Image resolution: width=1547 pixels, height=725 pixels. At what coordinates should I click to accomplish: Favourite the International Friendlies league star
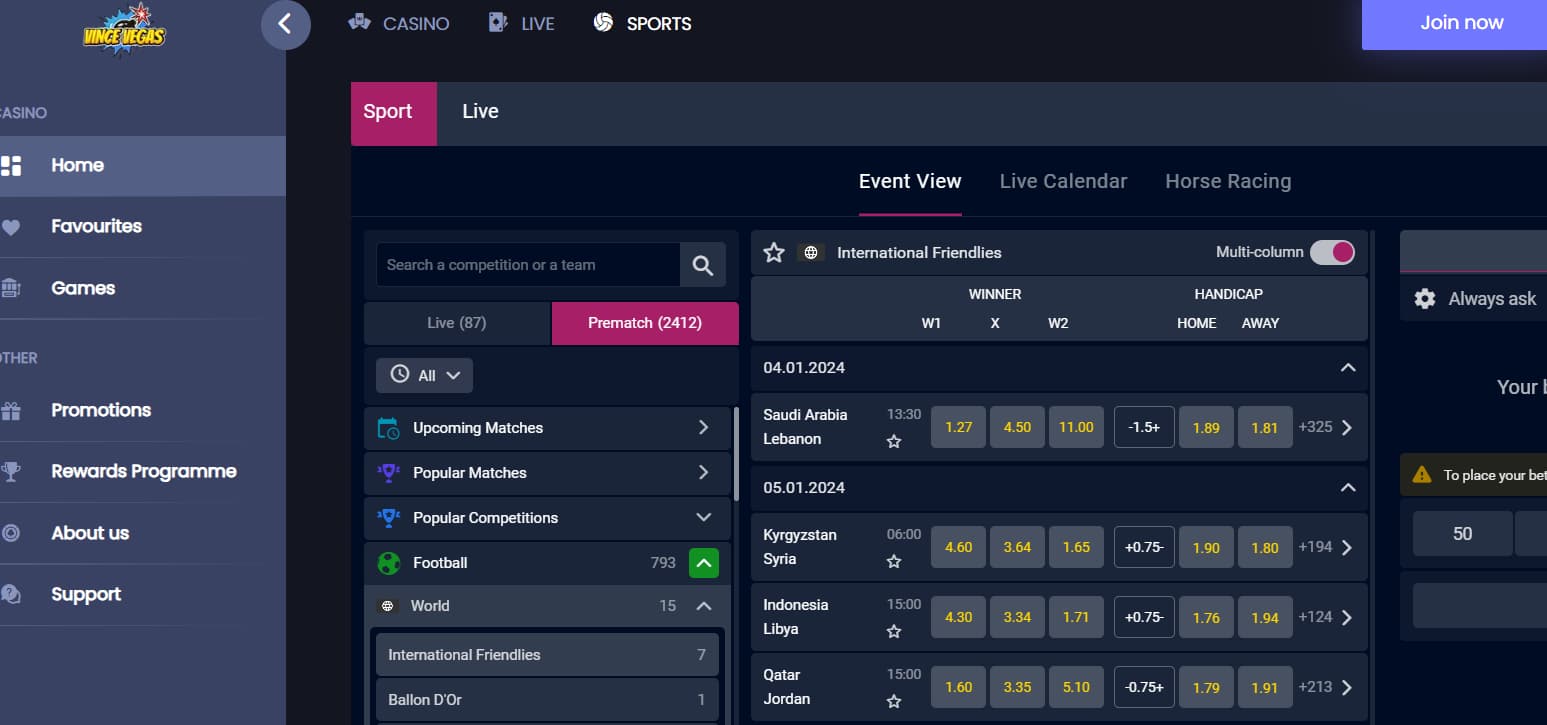[x=774, y=253]
